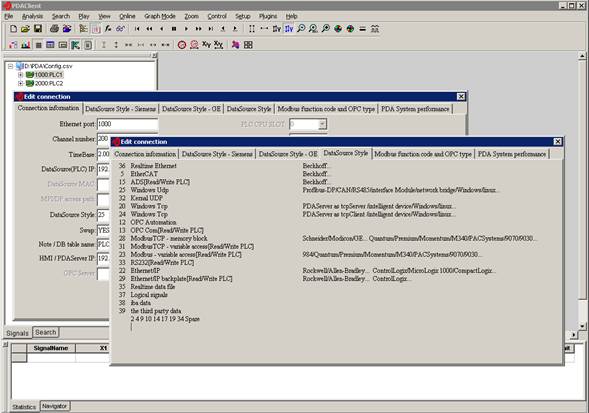The height and width of the screenshot is (413, 589).
Task: Save using the floppy disk icon
Action: (x=38, y=29)
